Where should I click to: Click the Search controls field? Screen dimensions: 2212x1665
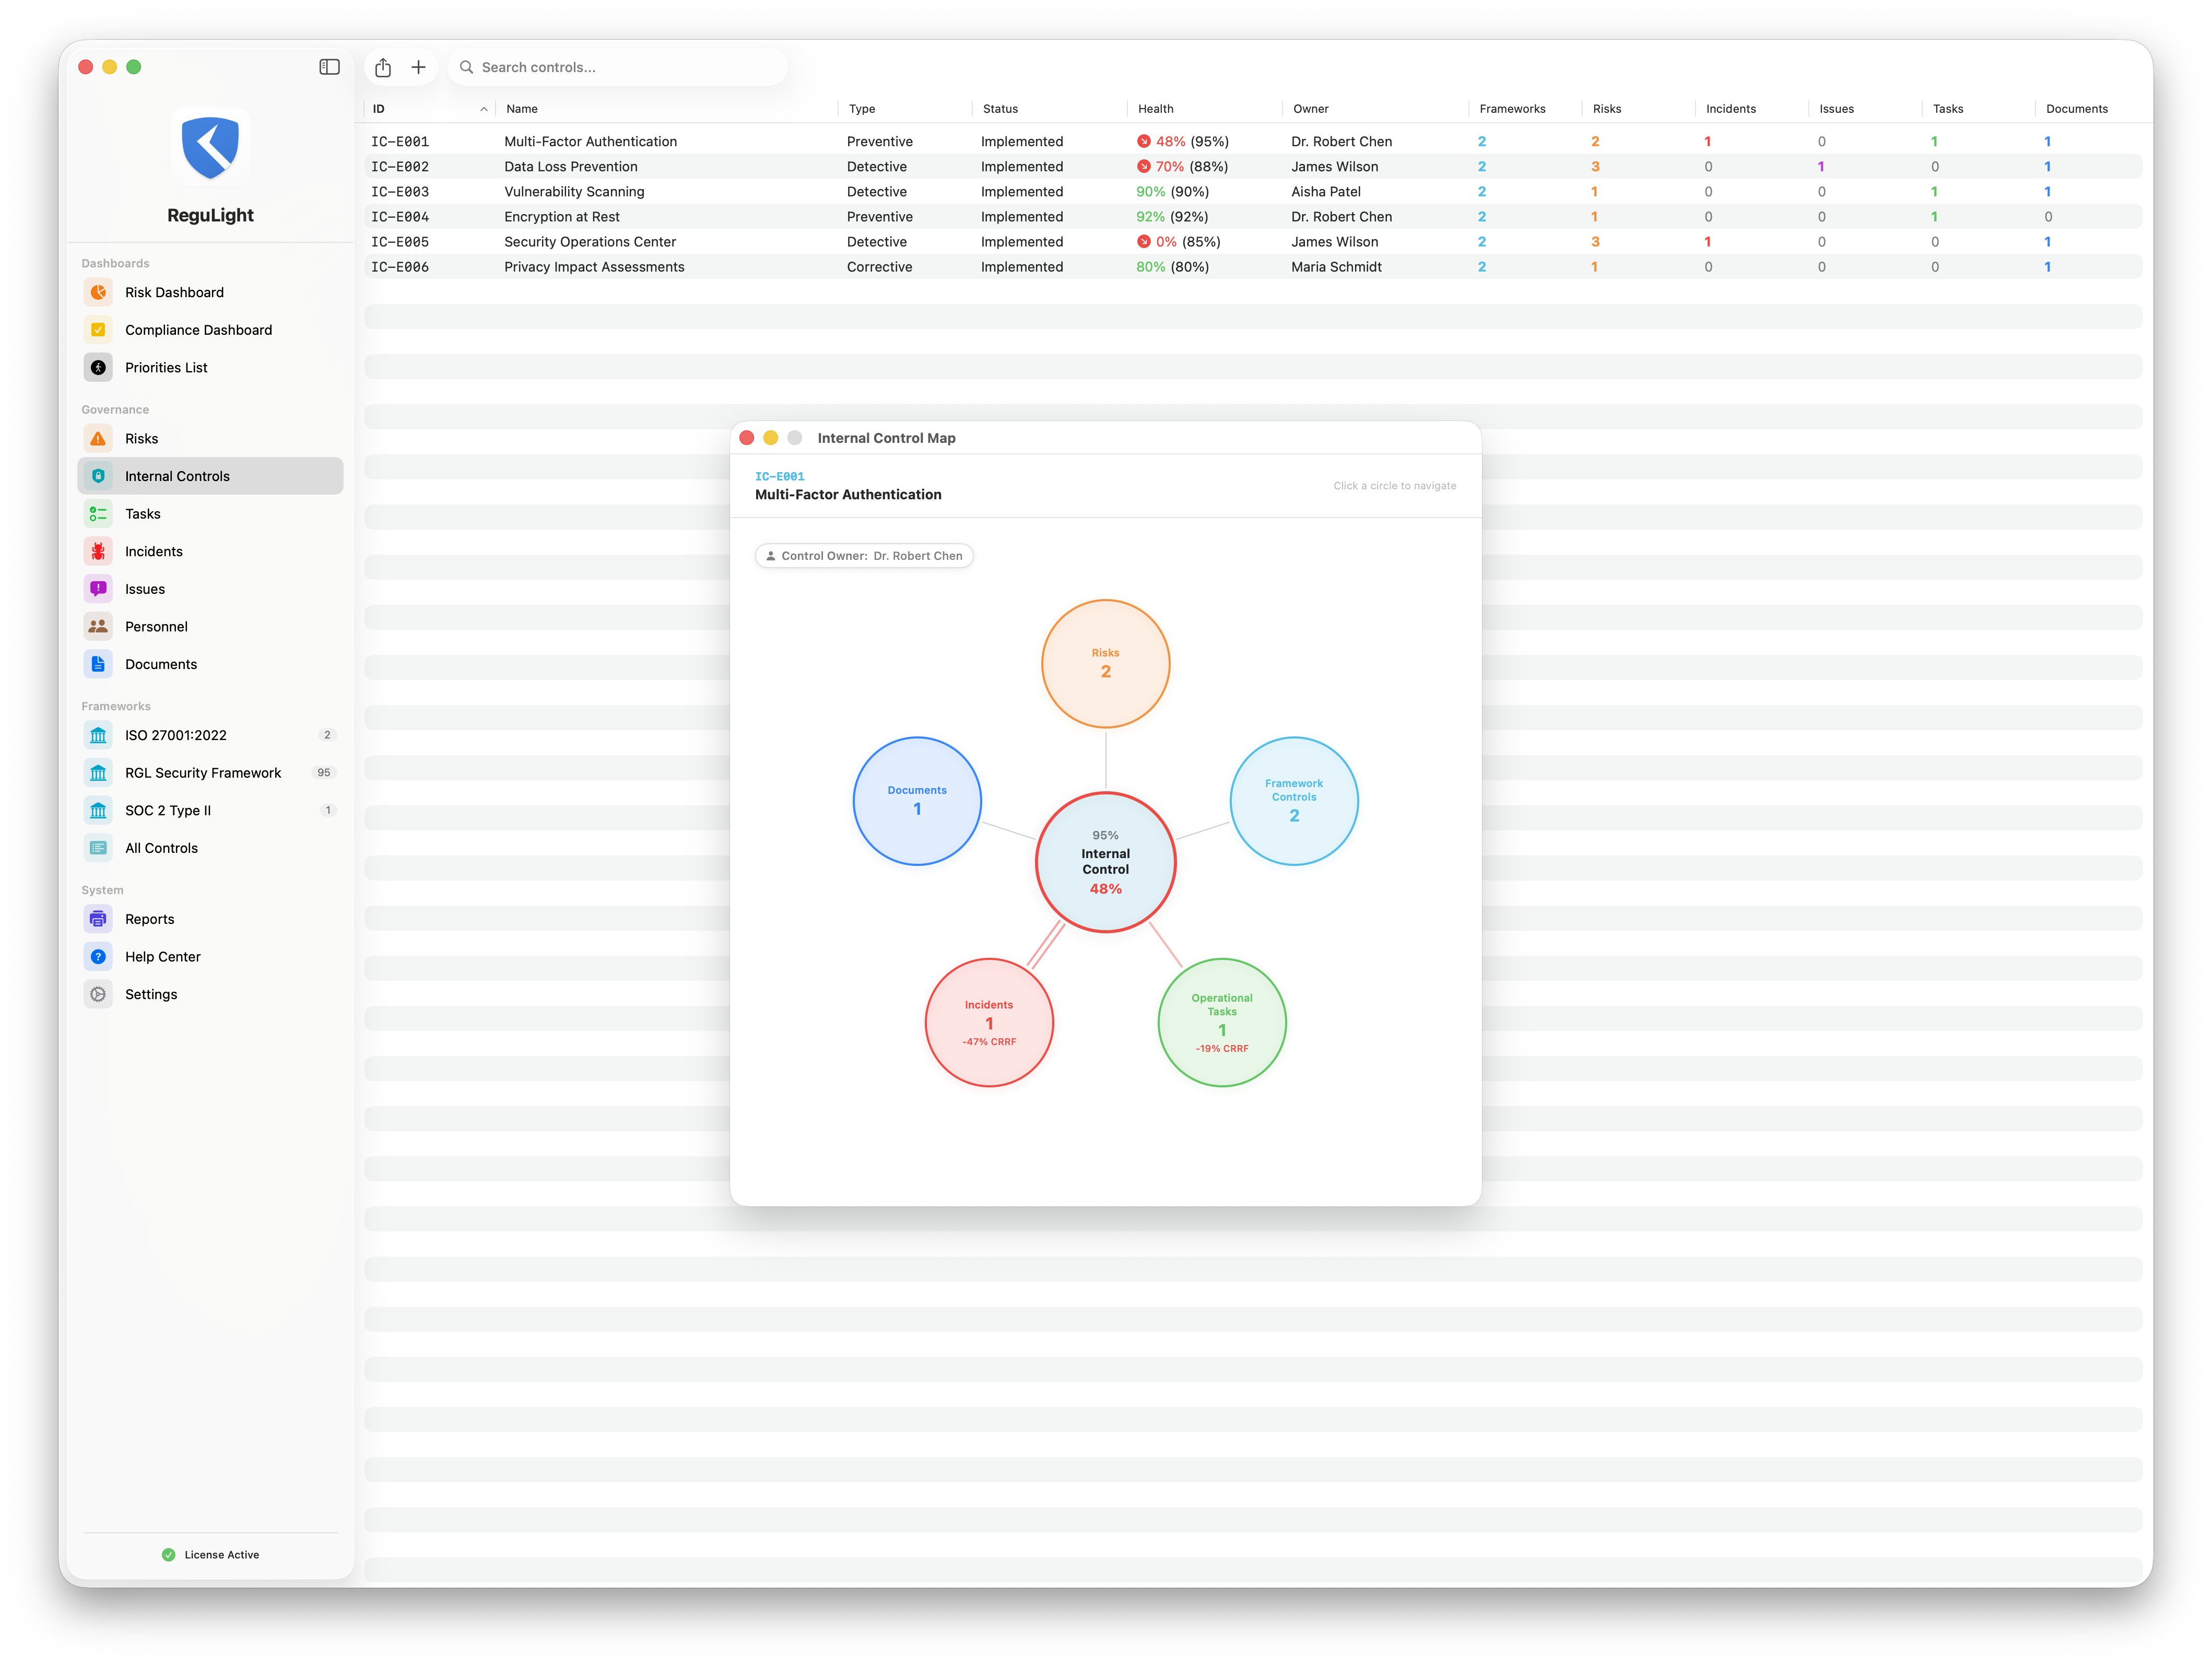point(620,67)
